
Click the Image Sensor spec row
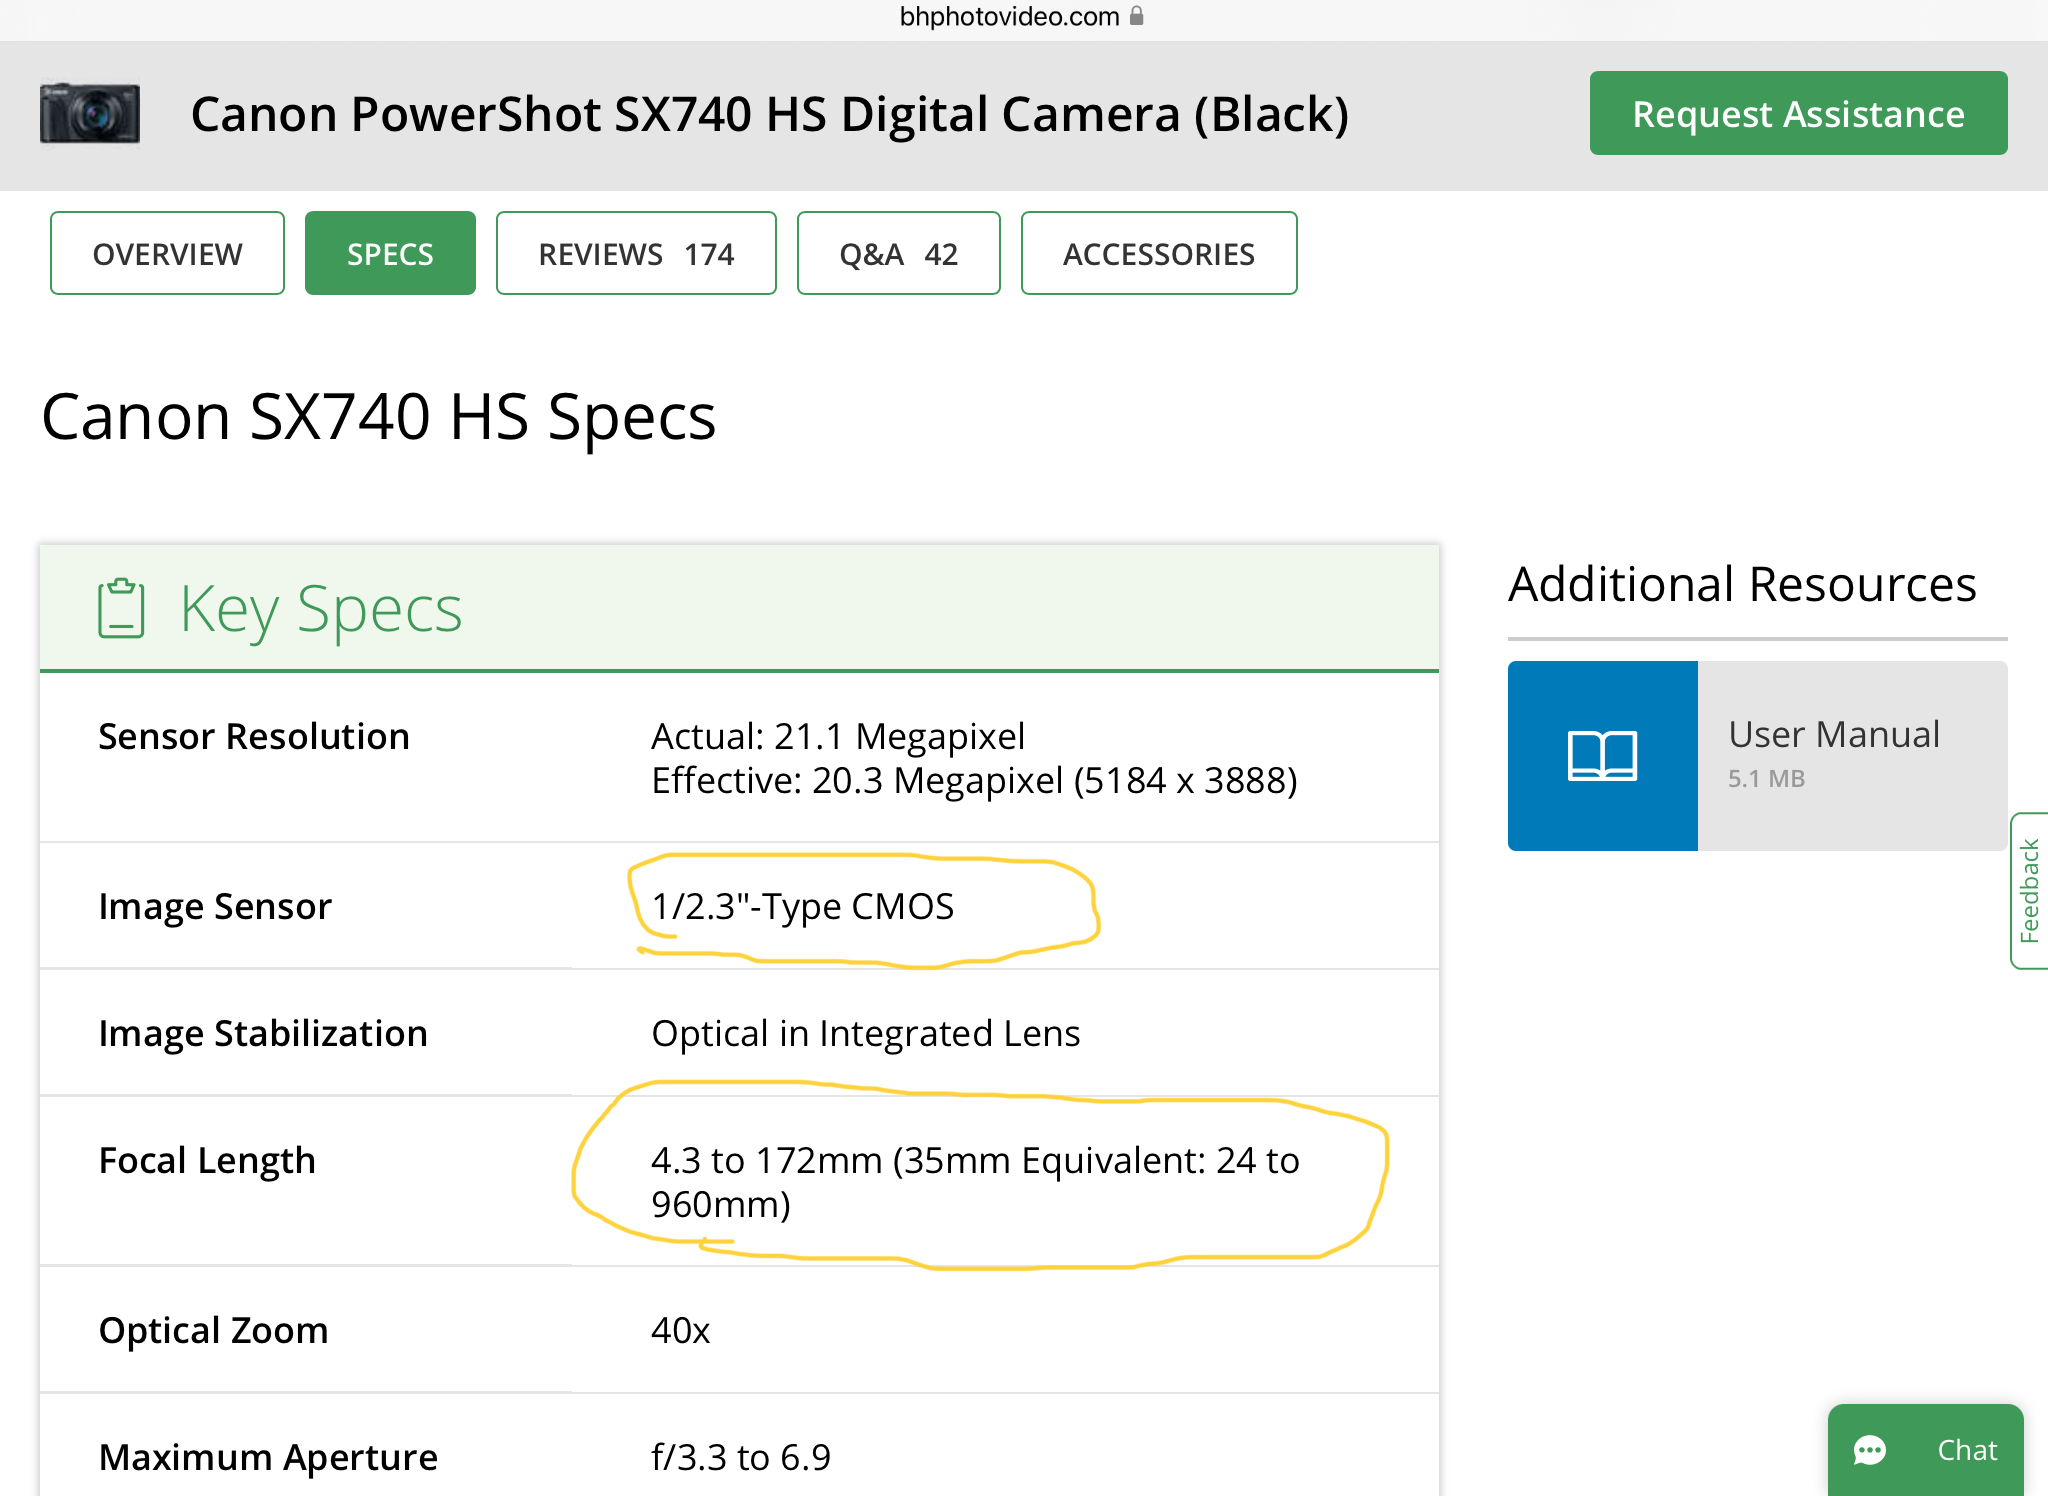215,906
